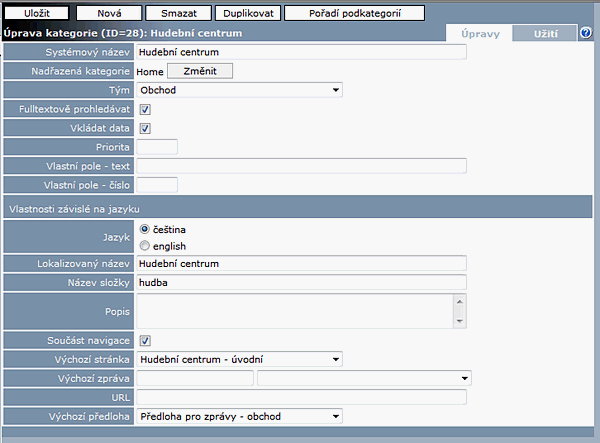Click Změnit to change parent category
The height and width of the screenshot is (443, 600).
(x=199, y=71)
